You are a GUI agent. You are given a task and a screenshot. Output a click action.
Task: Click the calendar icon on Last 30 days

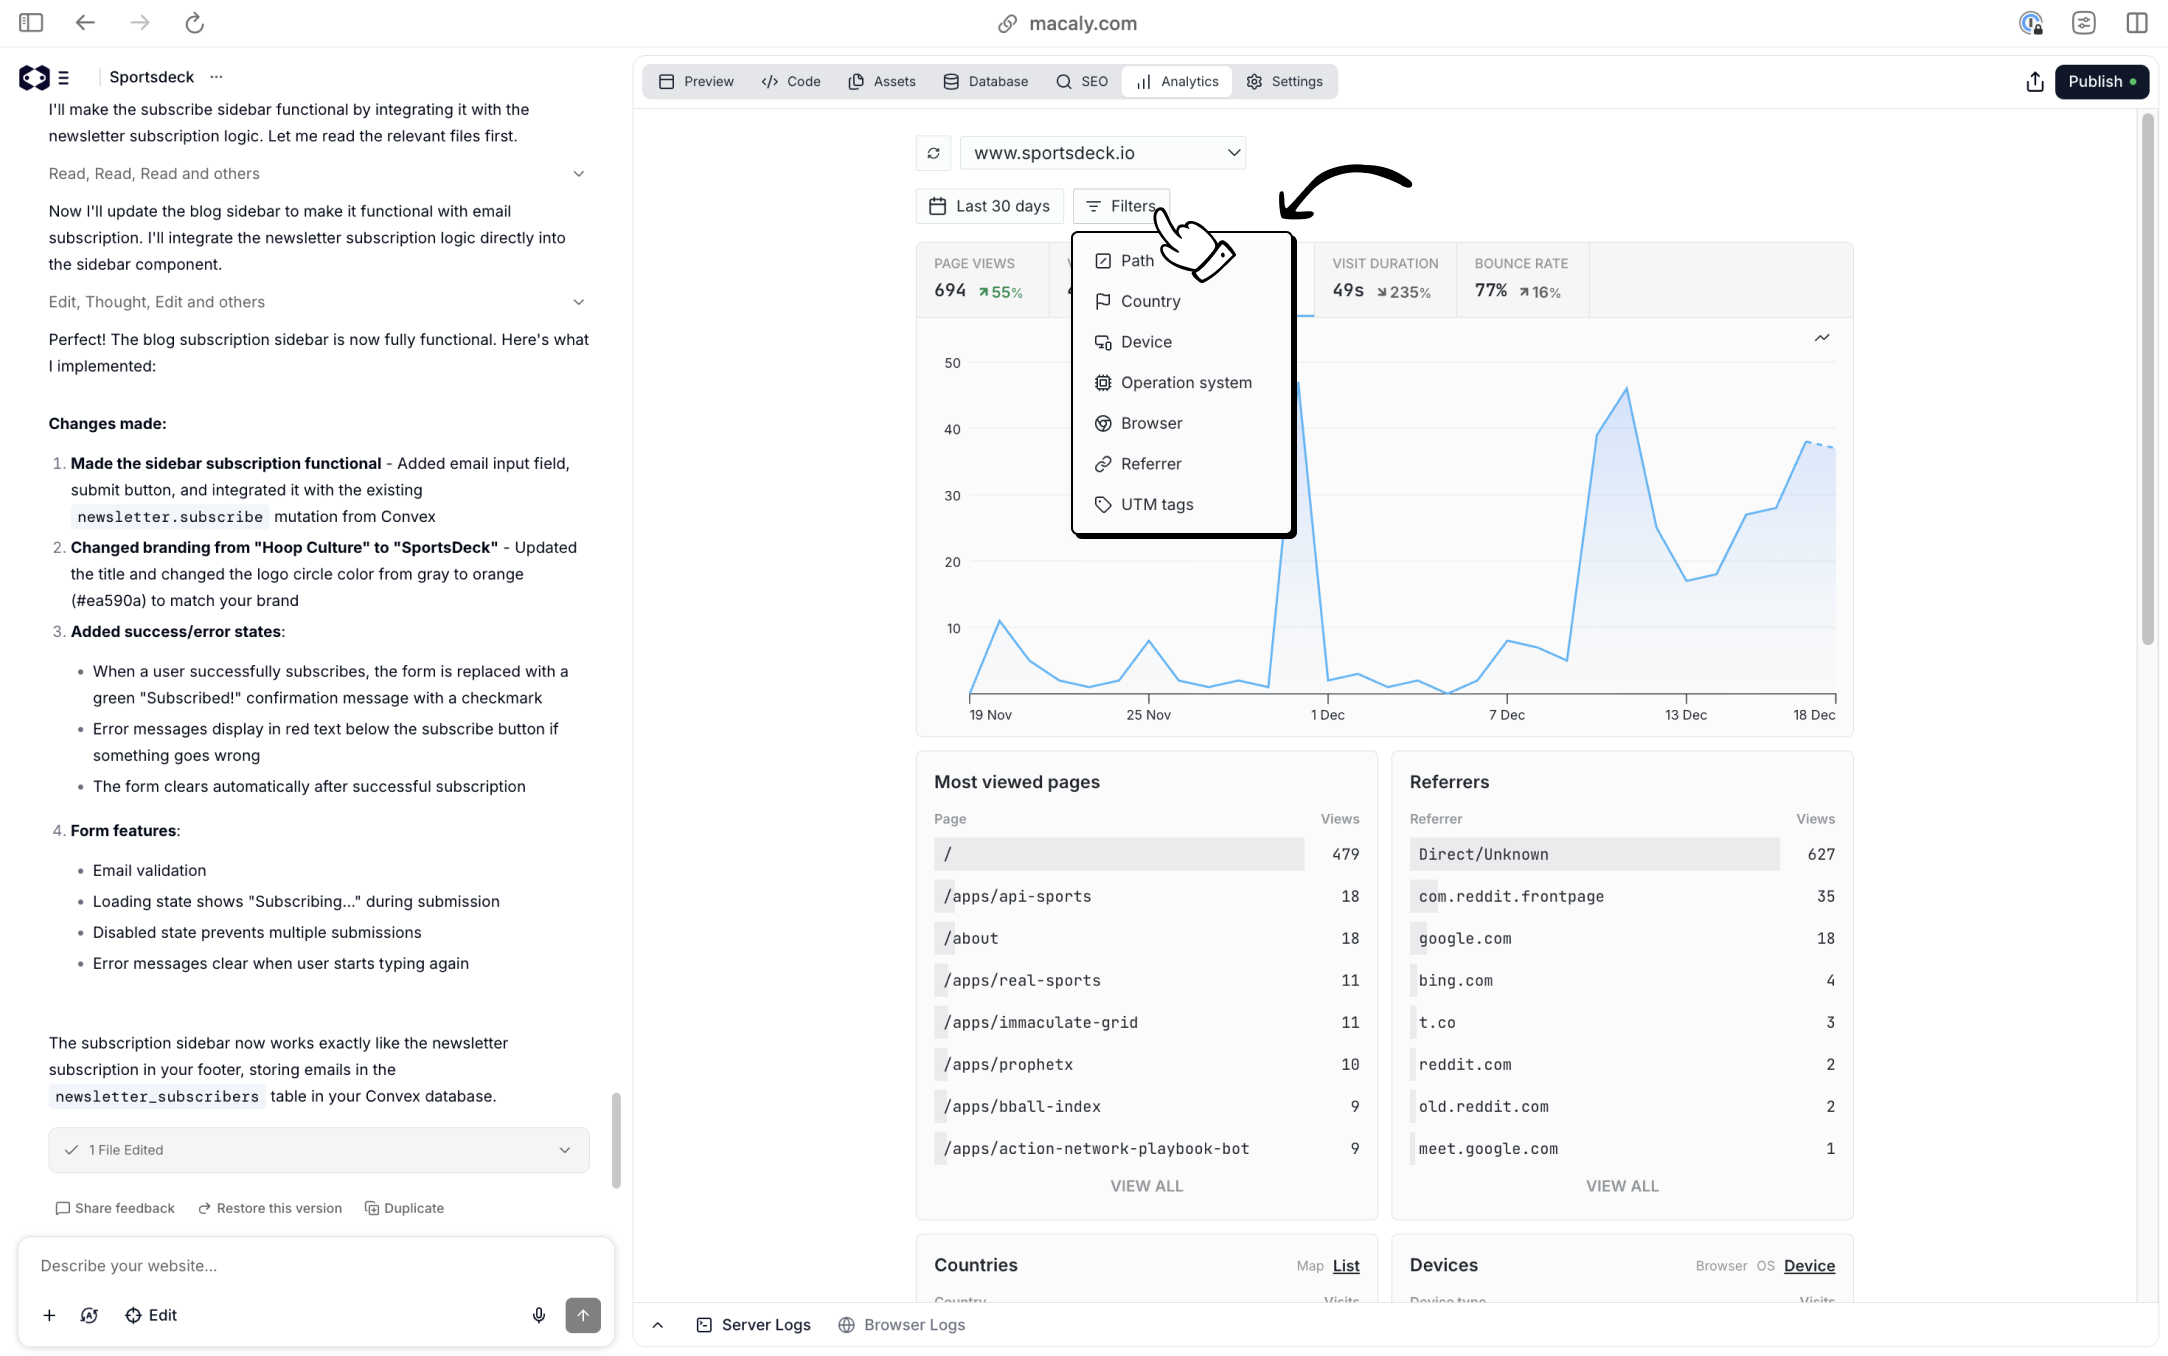[938, 206]
